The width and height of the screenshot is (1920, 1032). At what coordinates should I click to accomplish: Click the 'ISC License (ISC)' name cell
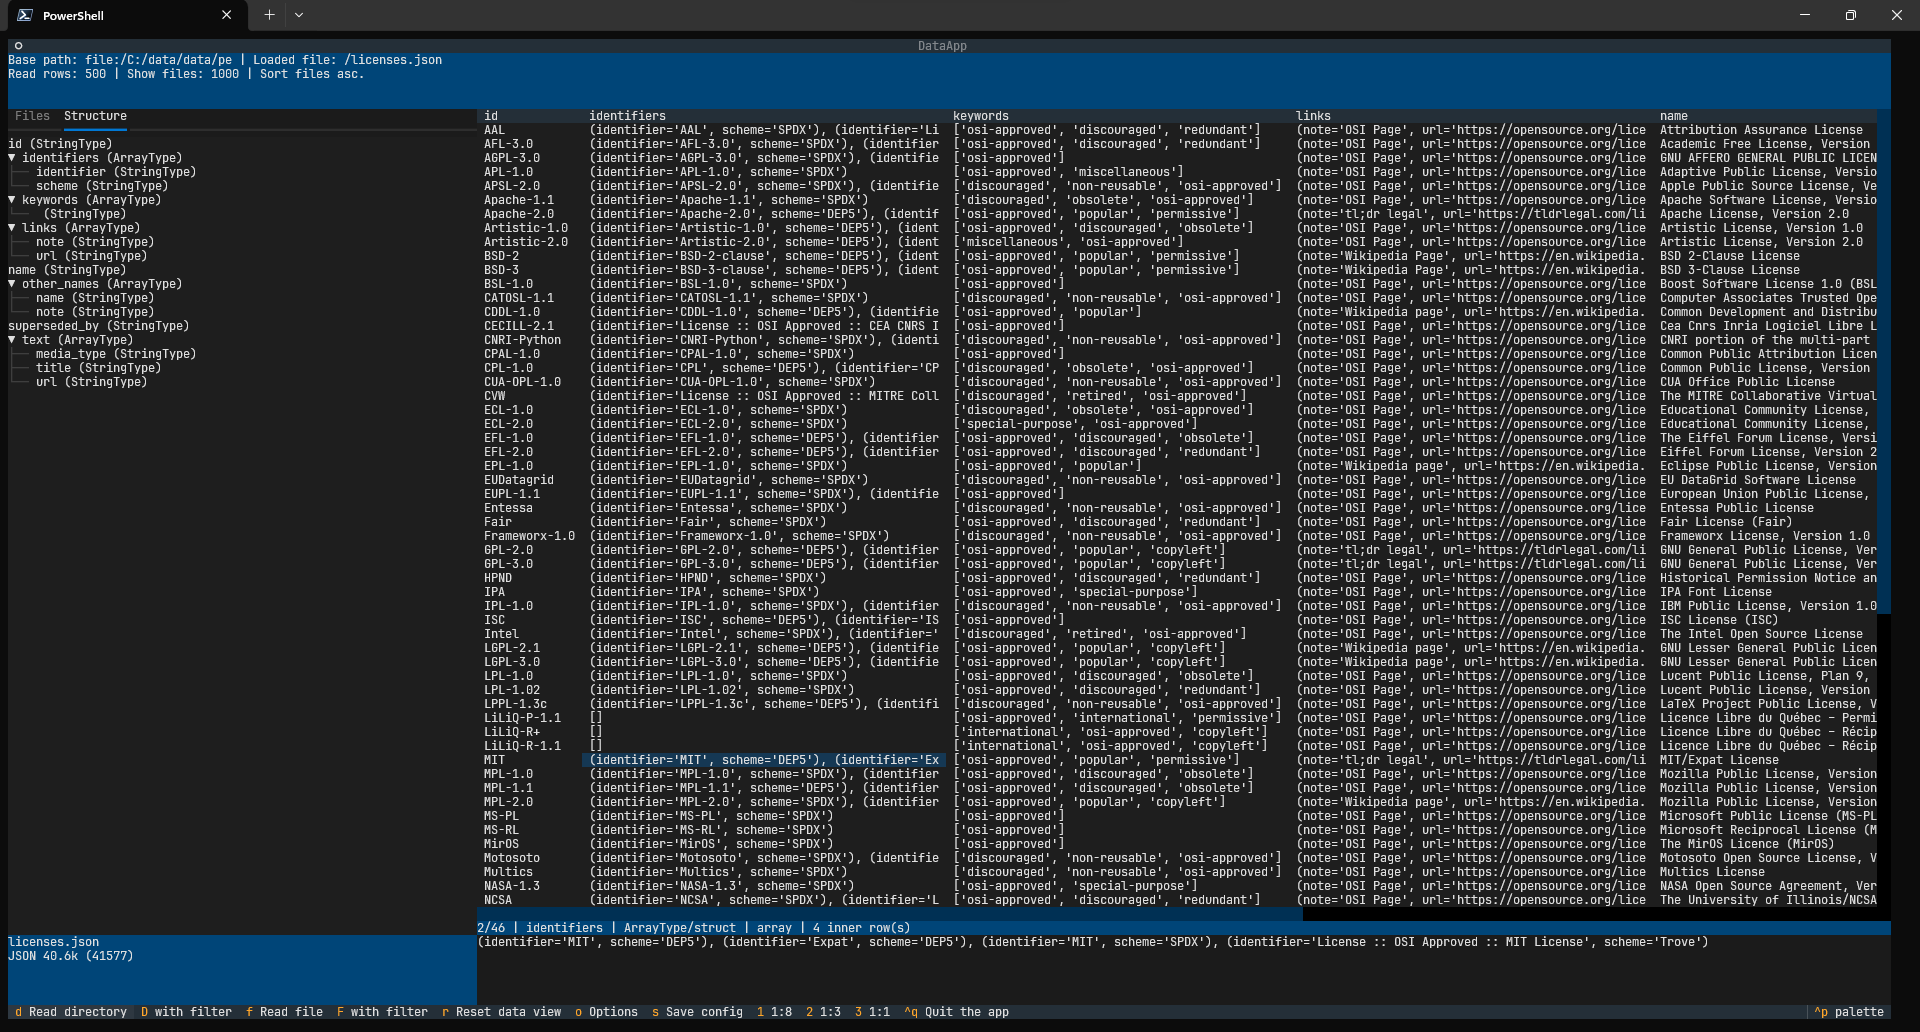coord(1720,620)
